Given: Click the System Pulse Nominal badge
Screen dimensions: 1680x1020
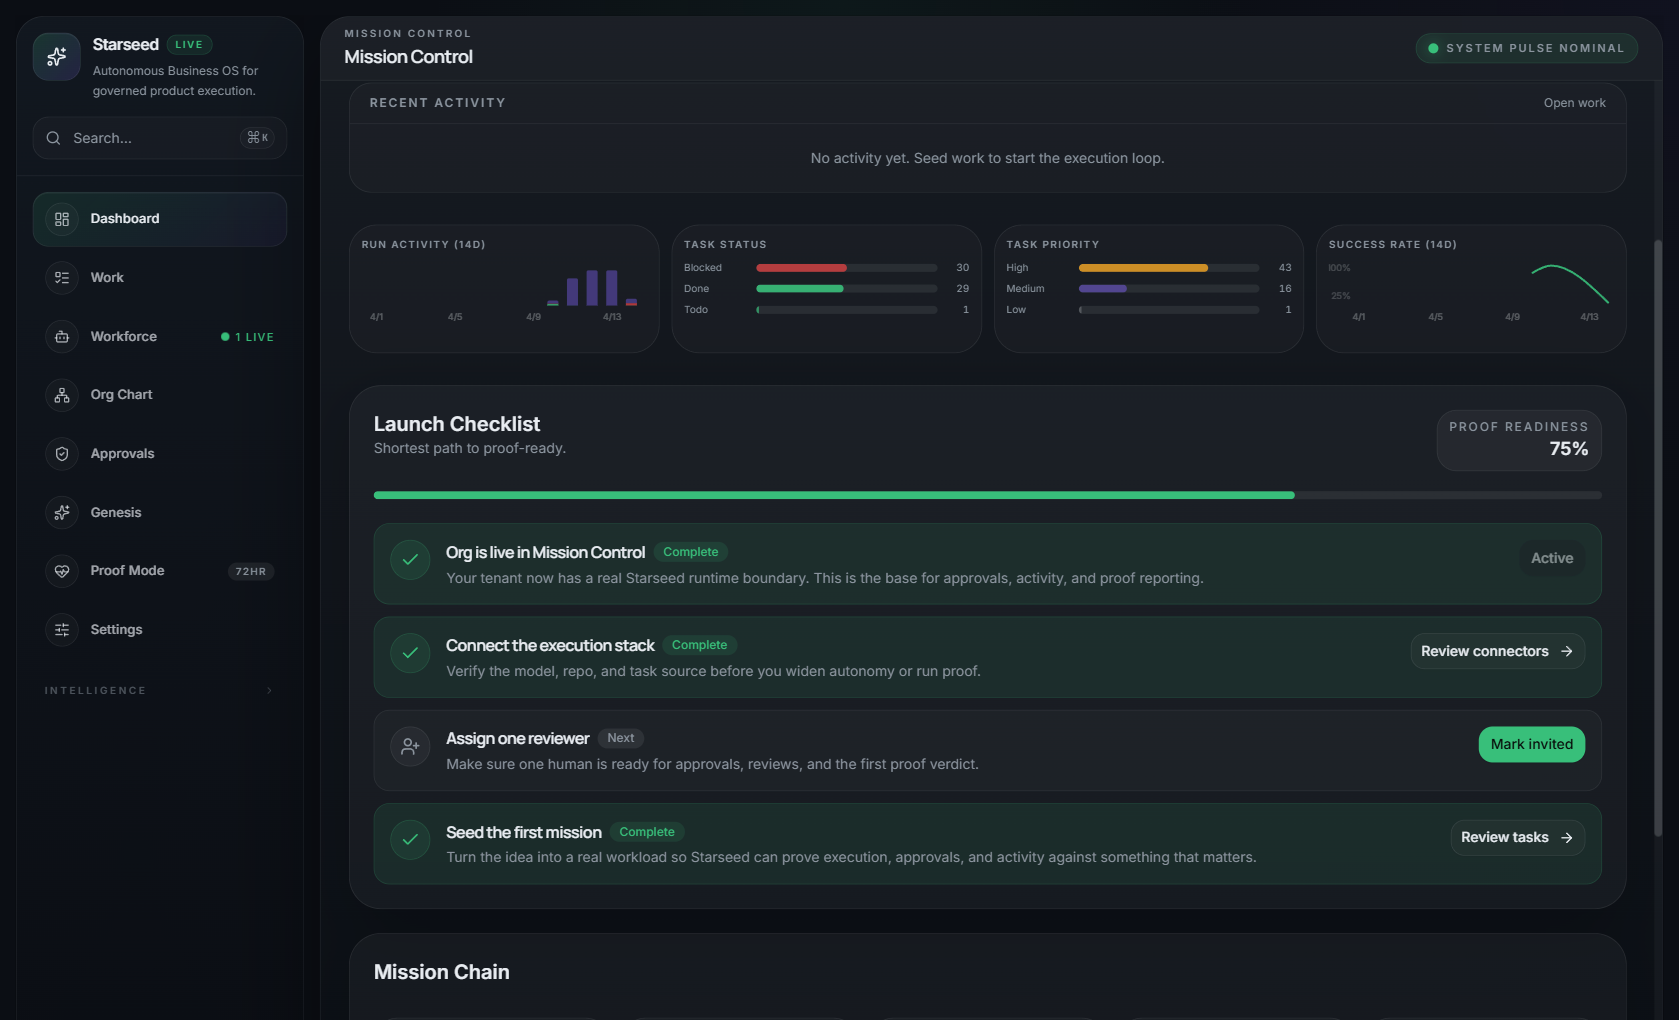Looking at the screenshot, I should 1526,48.
